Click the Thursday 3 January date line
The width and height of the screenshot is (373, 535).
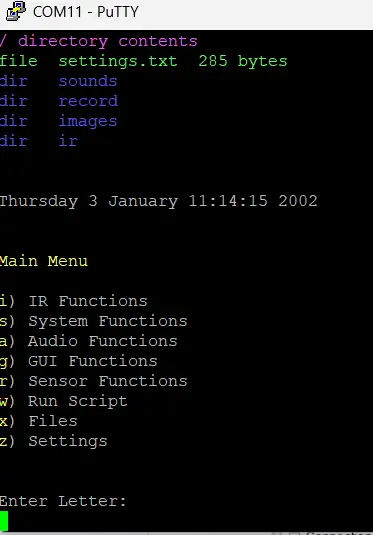[x=158, y=201]
